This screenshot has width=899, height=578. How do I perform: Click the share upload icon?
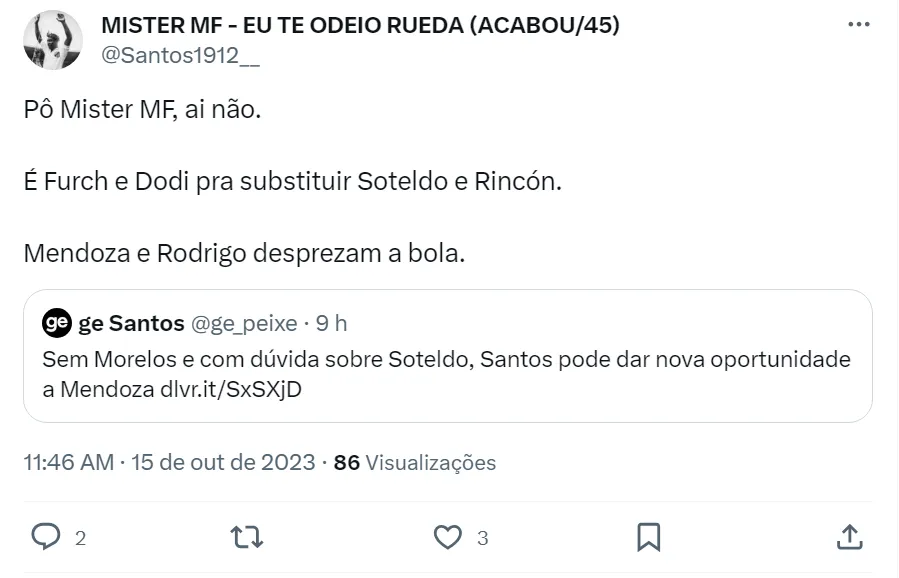pos(849,537)
